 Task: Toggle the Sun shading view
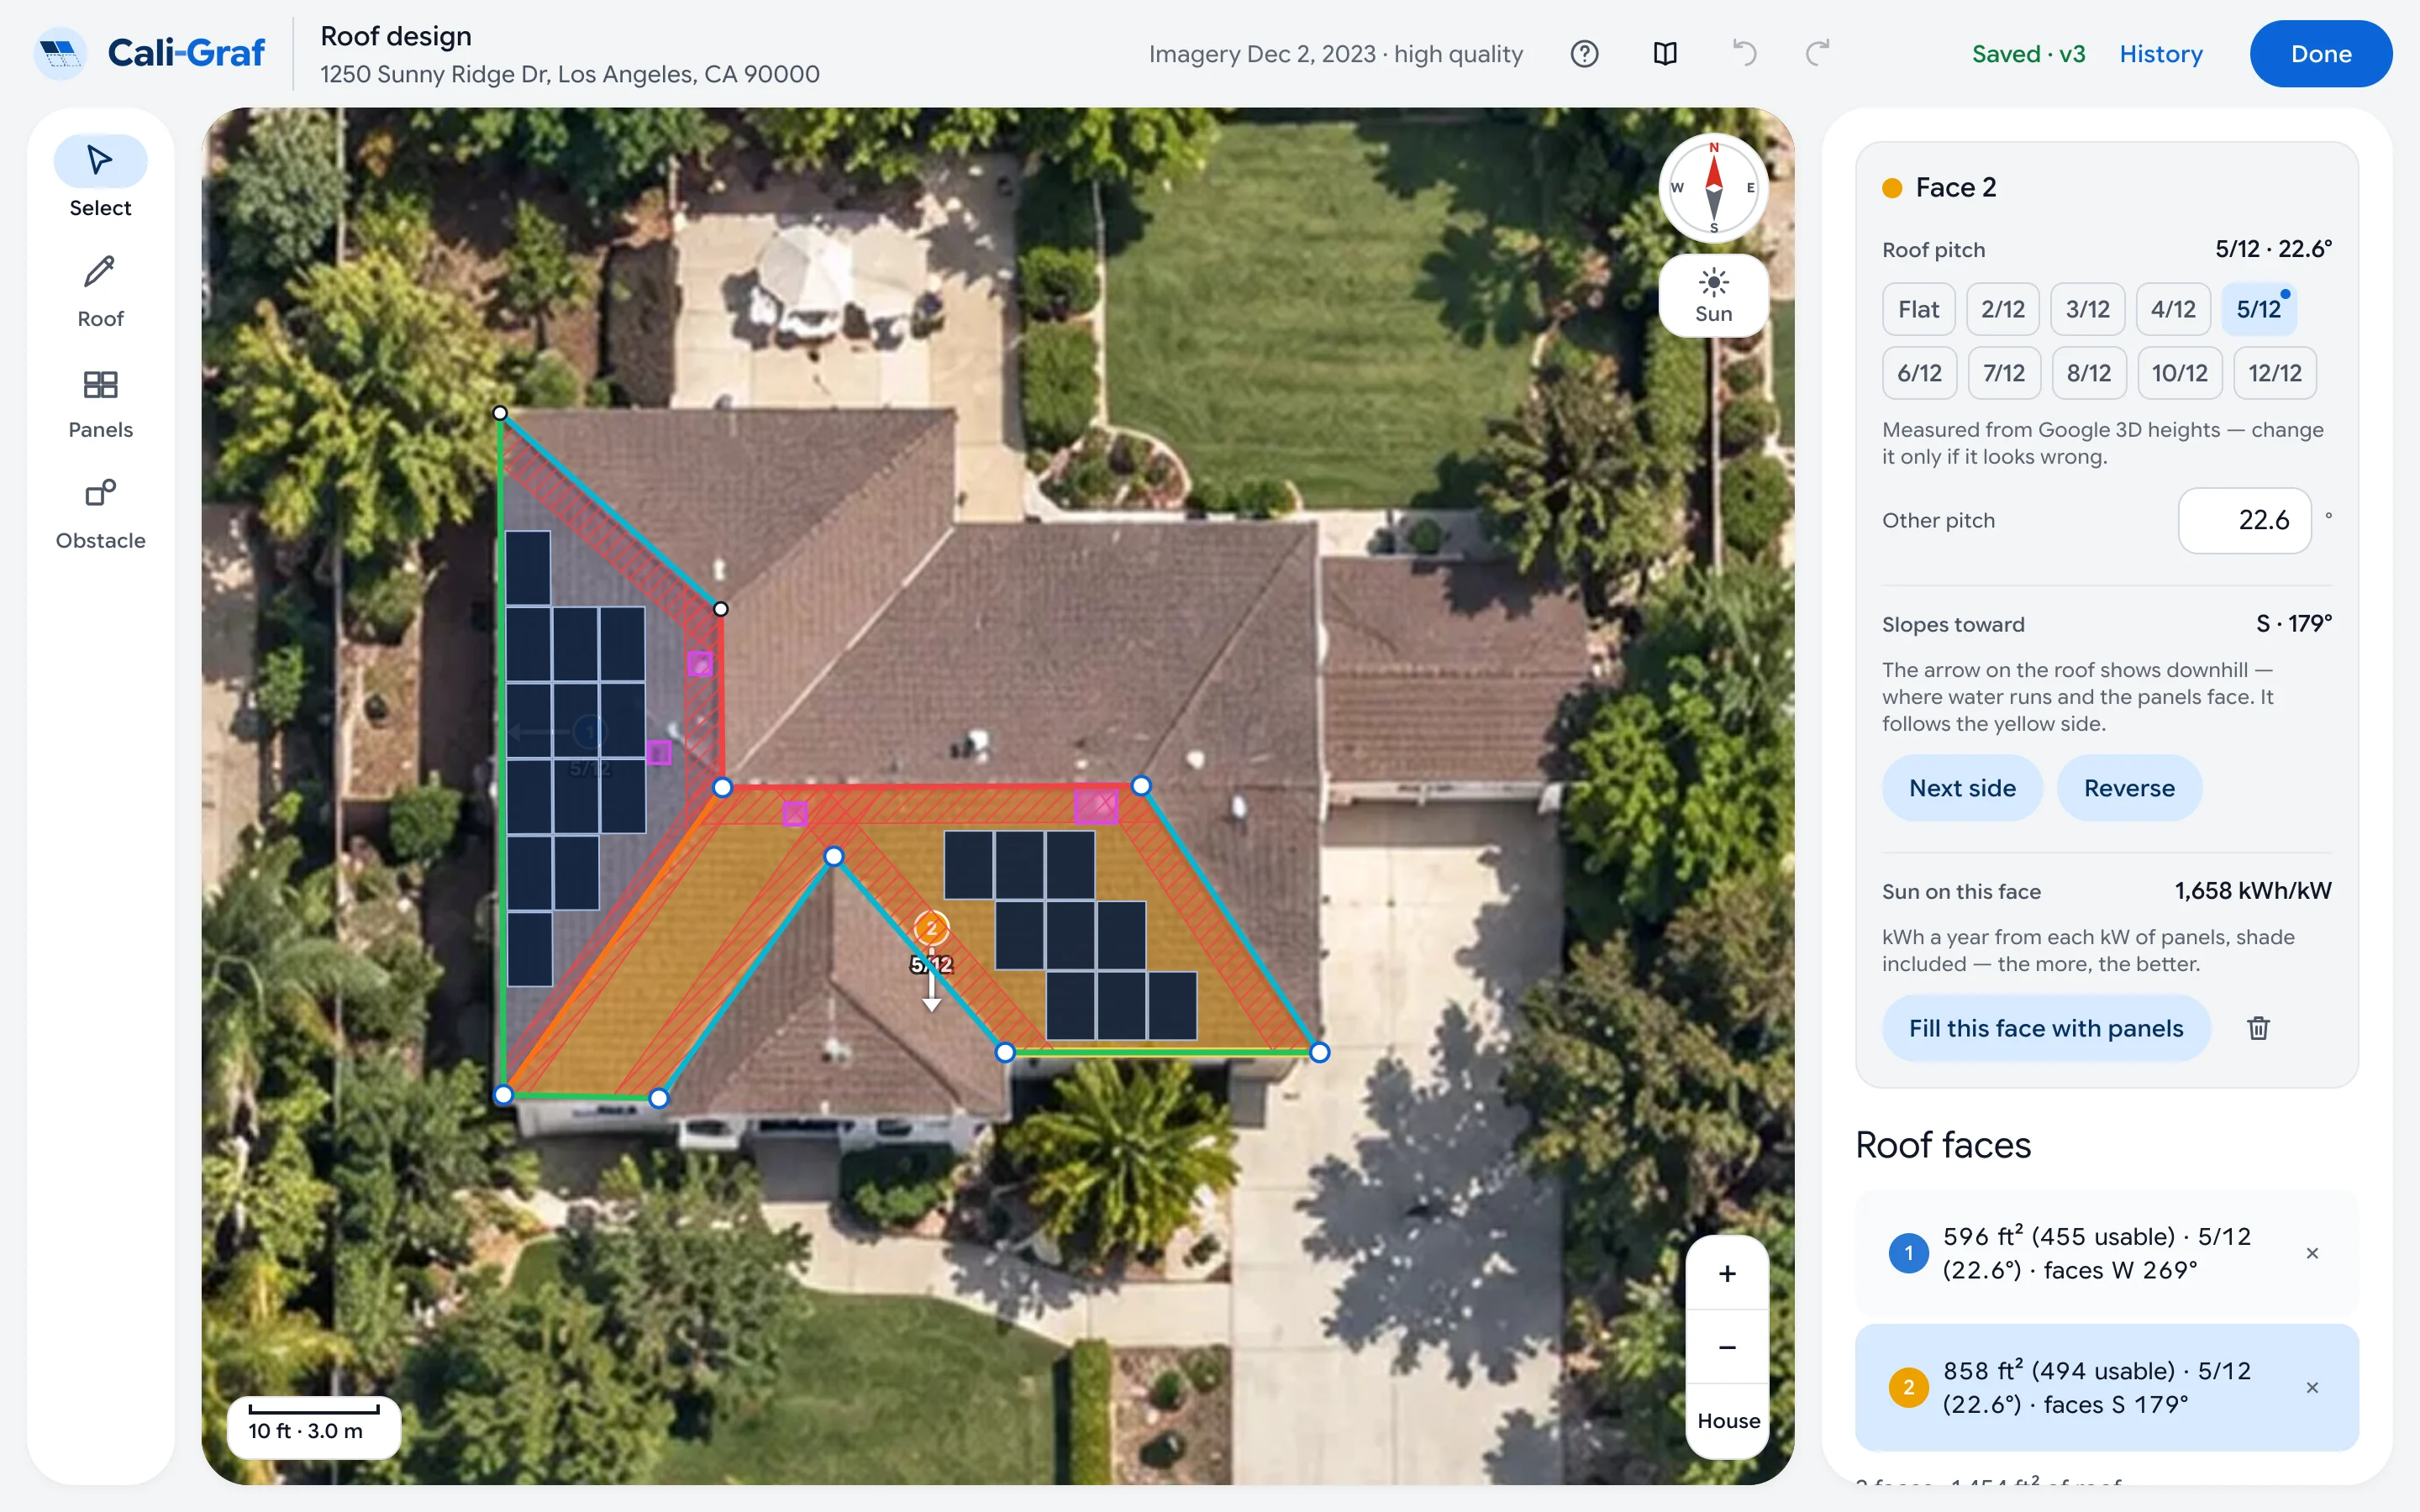1713,295
